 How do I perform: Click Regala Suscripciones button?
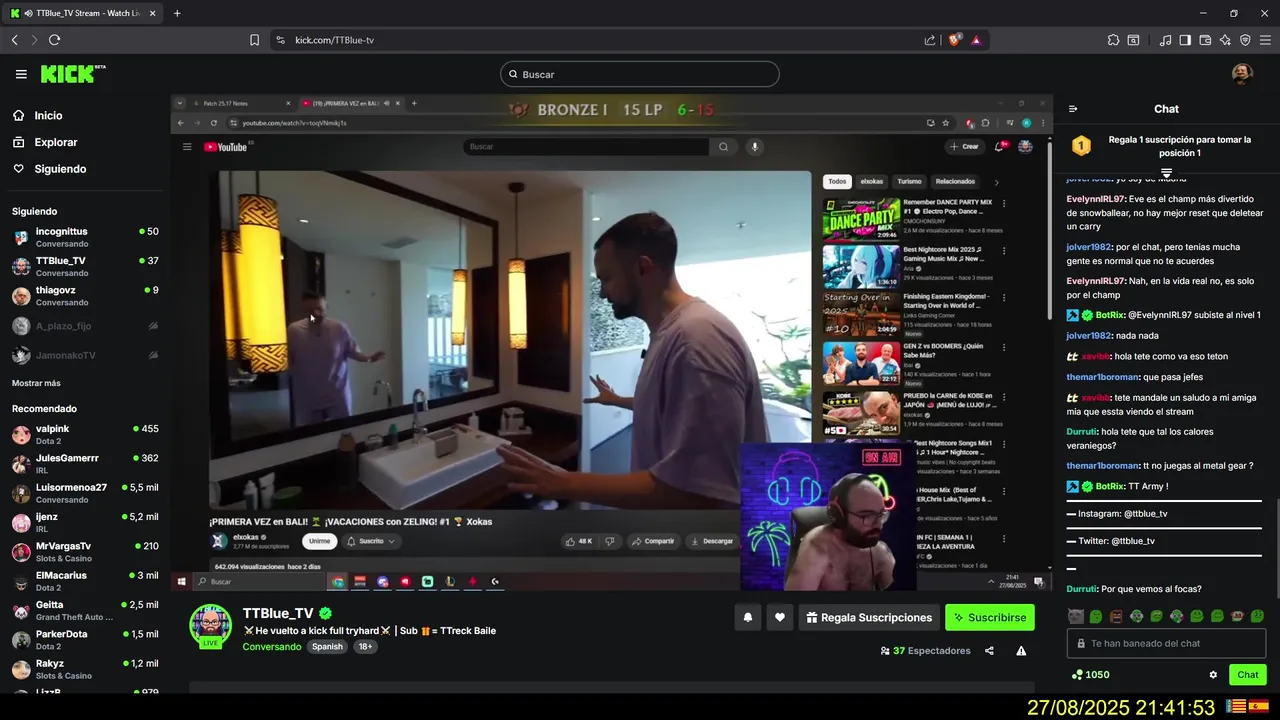pyautogui.click(x=867, y=618)
